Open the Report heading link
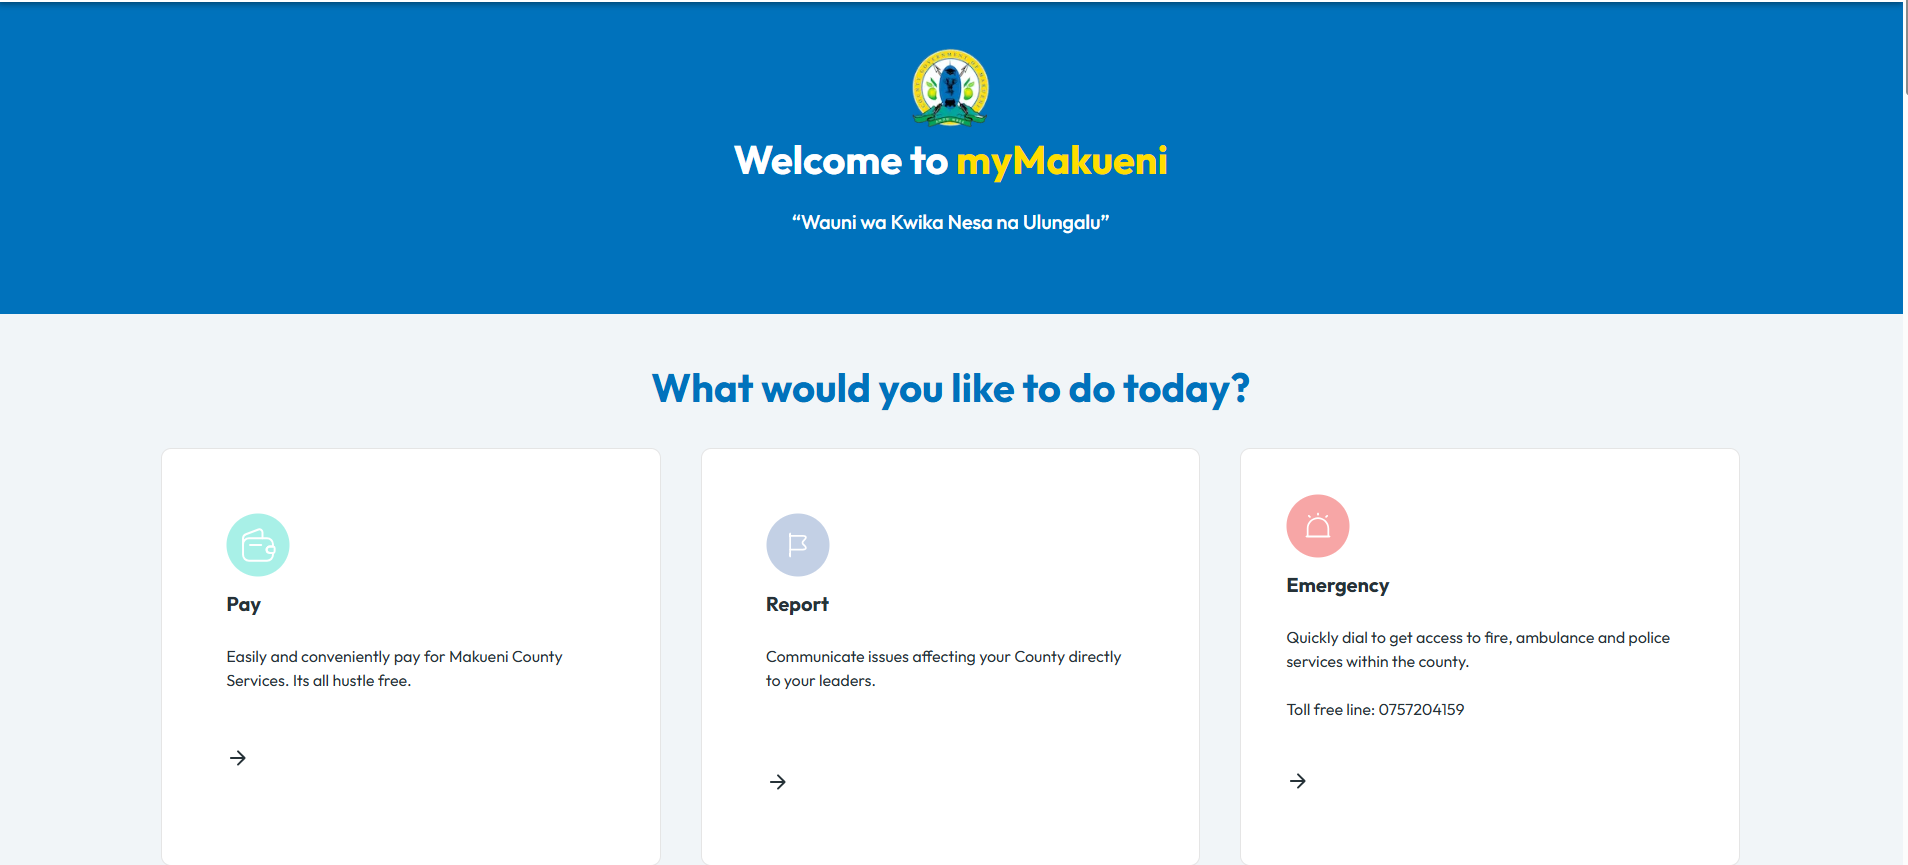1908x865 pixels. (x=797, y=604)
